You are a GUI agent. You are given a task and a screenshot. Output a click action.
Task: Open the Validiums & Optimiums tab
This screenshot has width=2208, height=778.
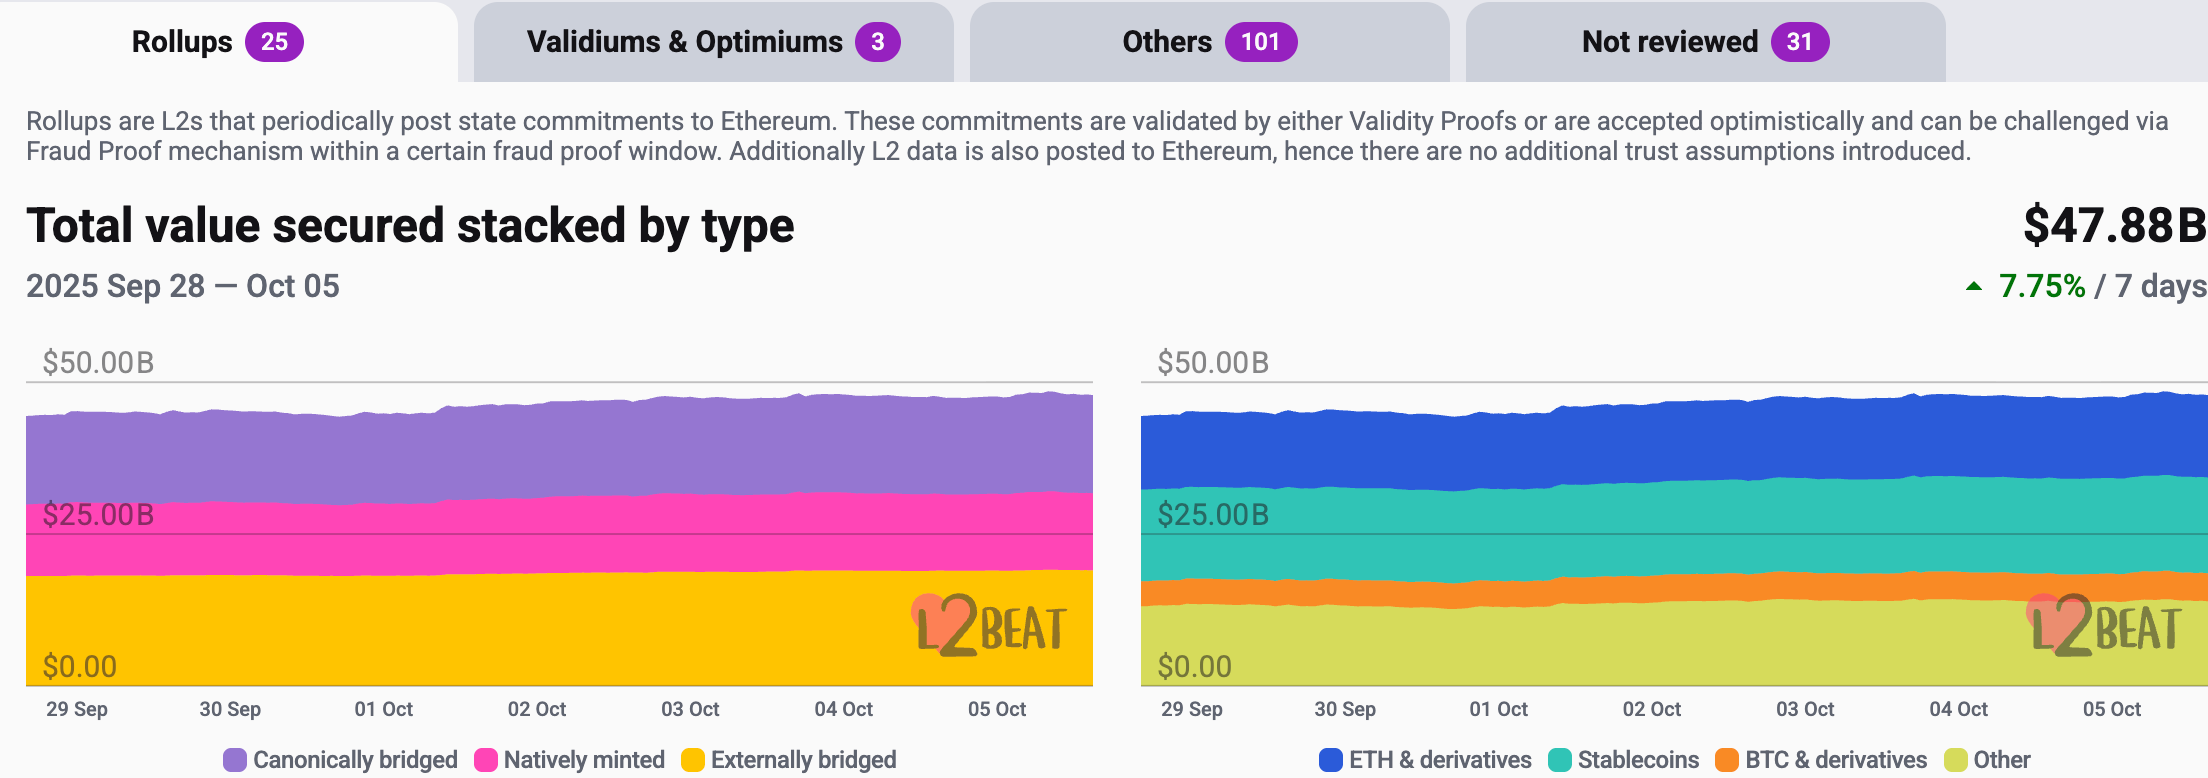point(713,42)
